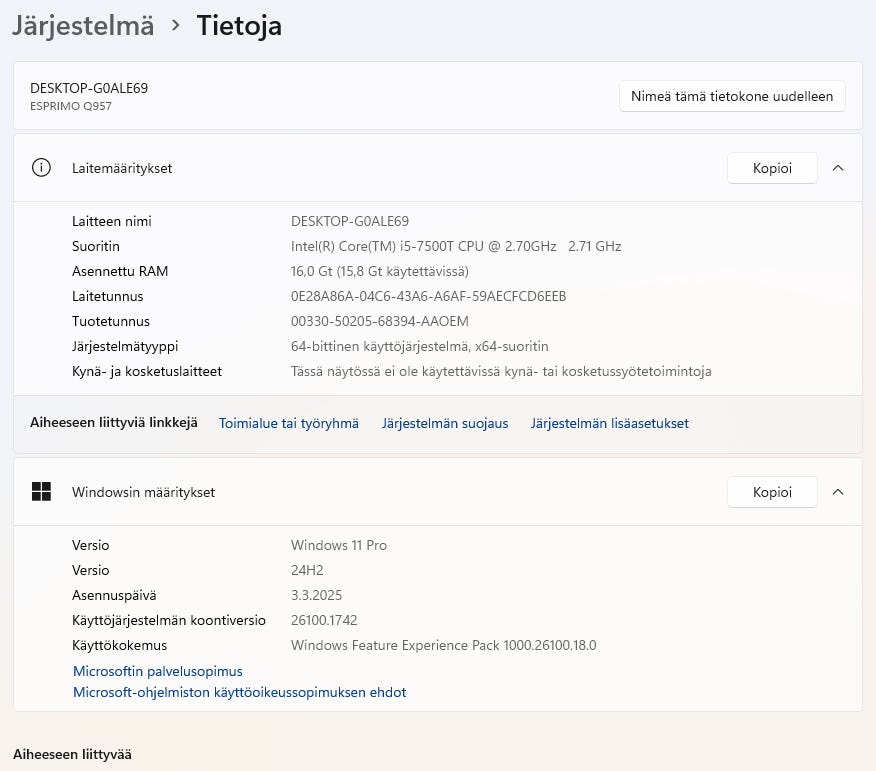Collapse the Windowsin määritykset section chevron
The image size is (876, 771).
[x=838, y=492]
